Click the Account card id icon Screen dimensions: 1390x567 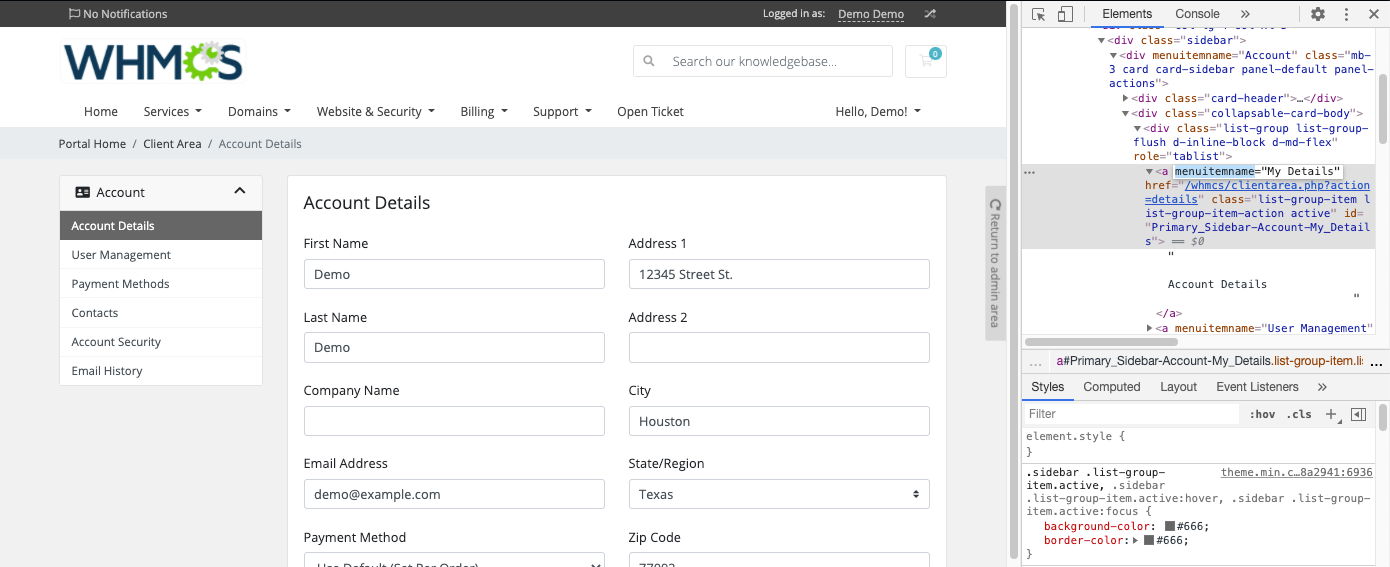pos(83,192)
